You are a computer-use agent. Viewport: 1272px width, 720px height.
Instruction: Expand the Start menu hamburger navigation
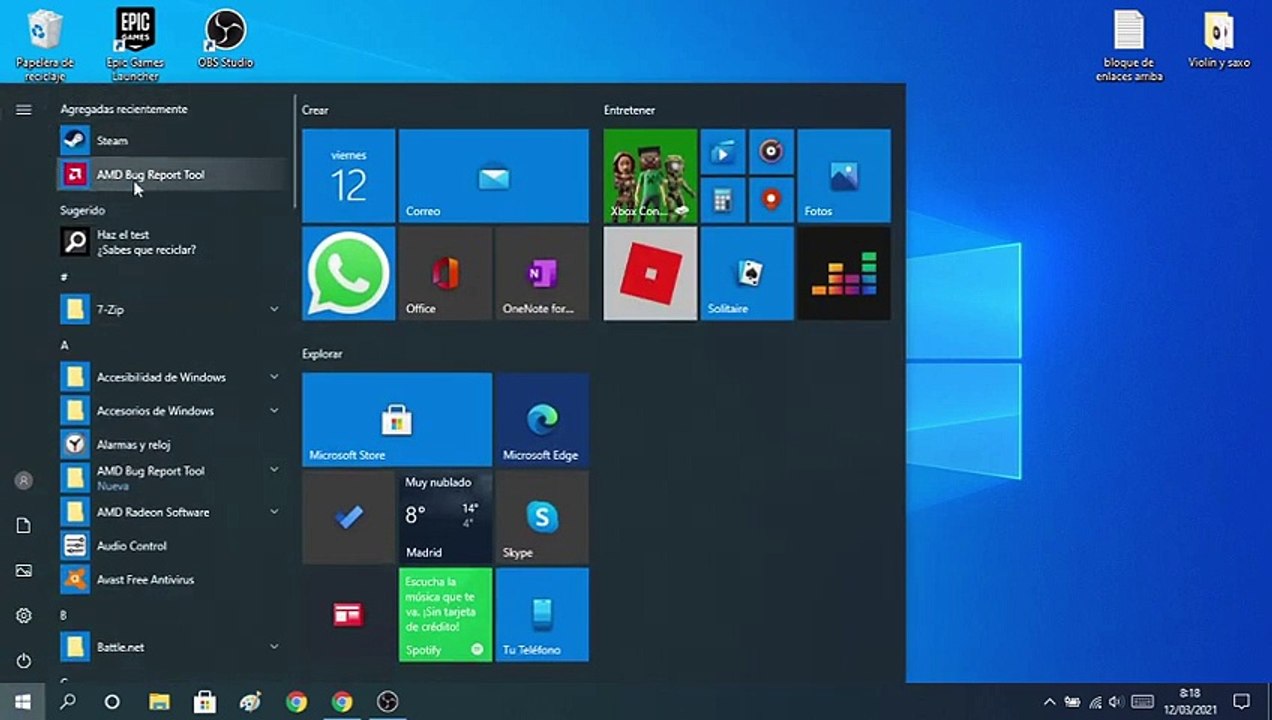pos(24,109)
